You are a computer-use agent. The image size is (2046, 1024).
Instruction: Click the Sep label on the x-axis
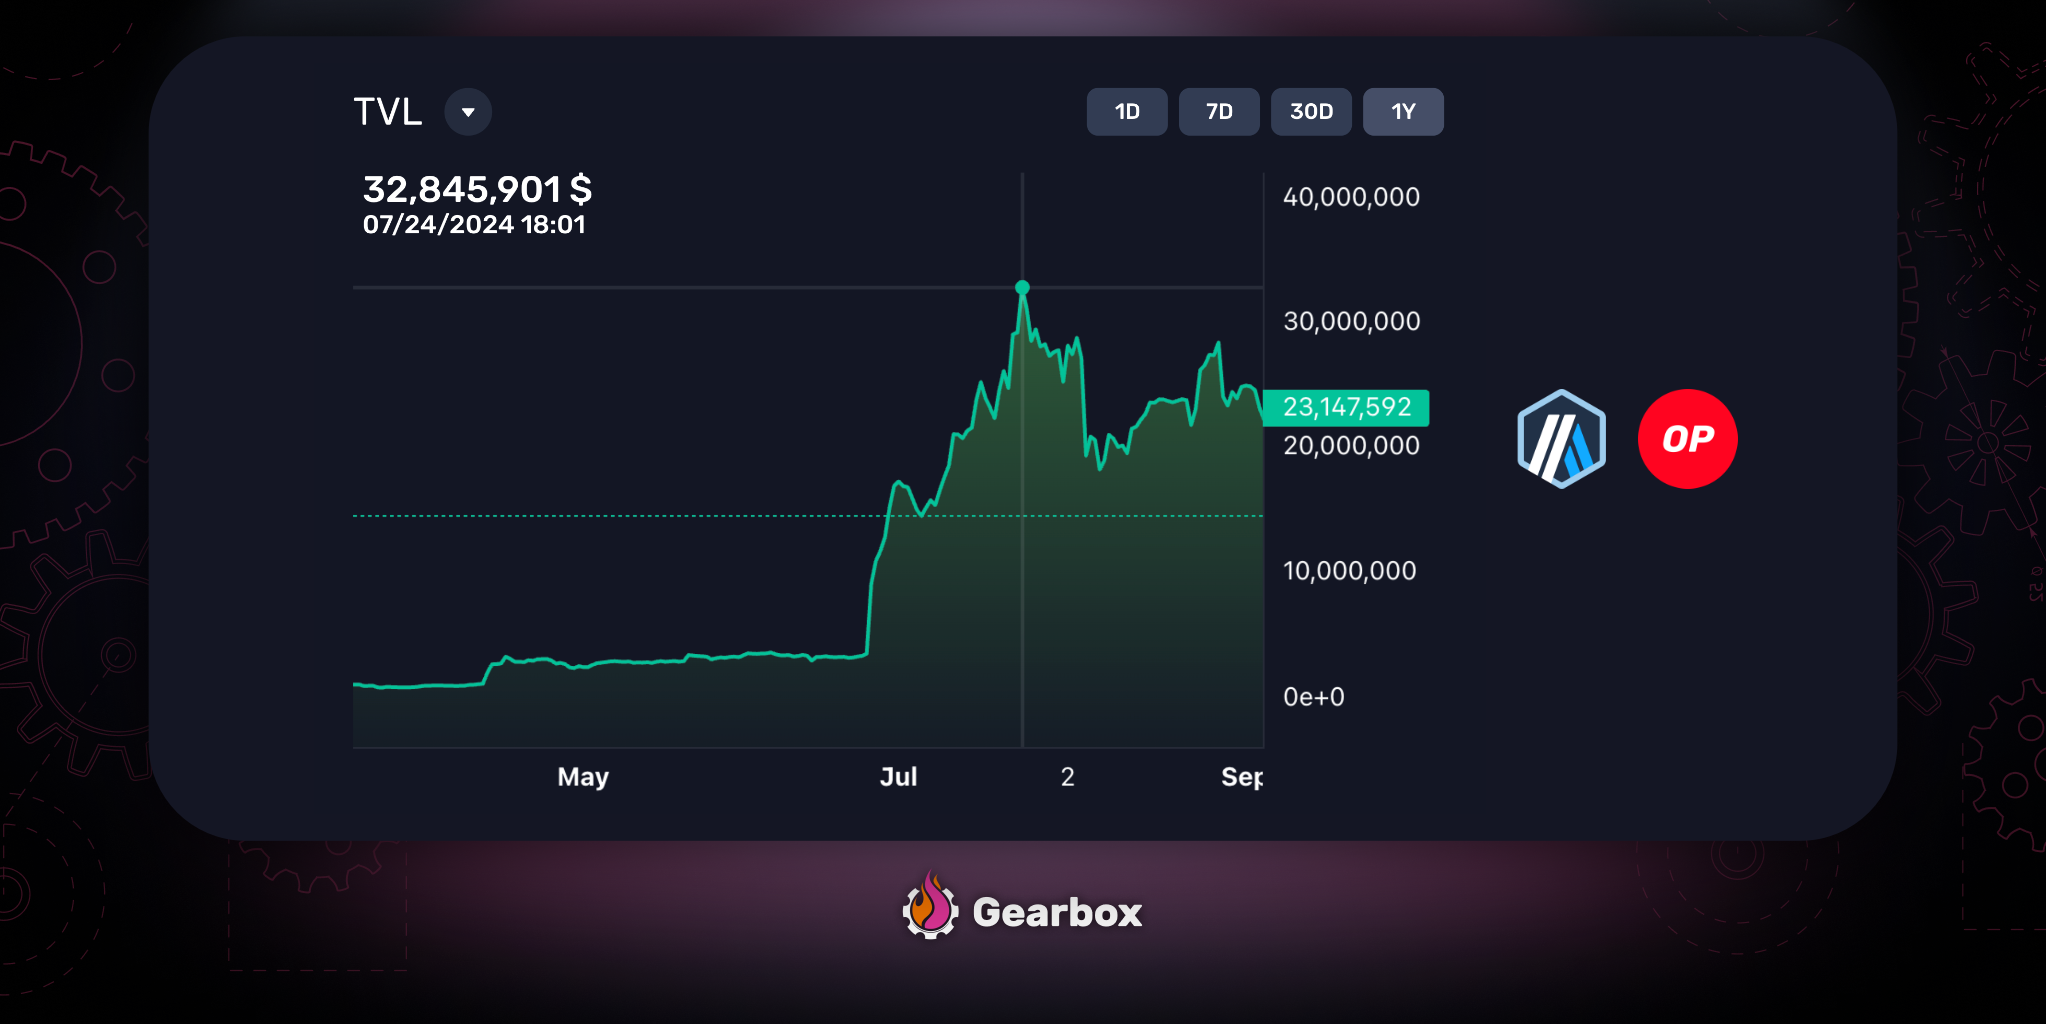coord(1241,777)
